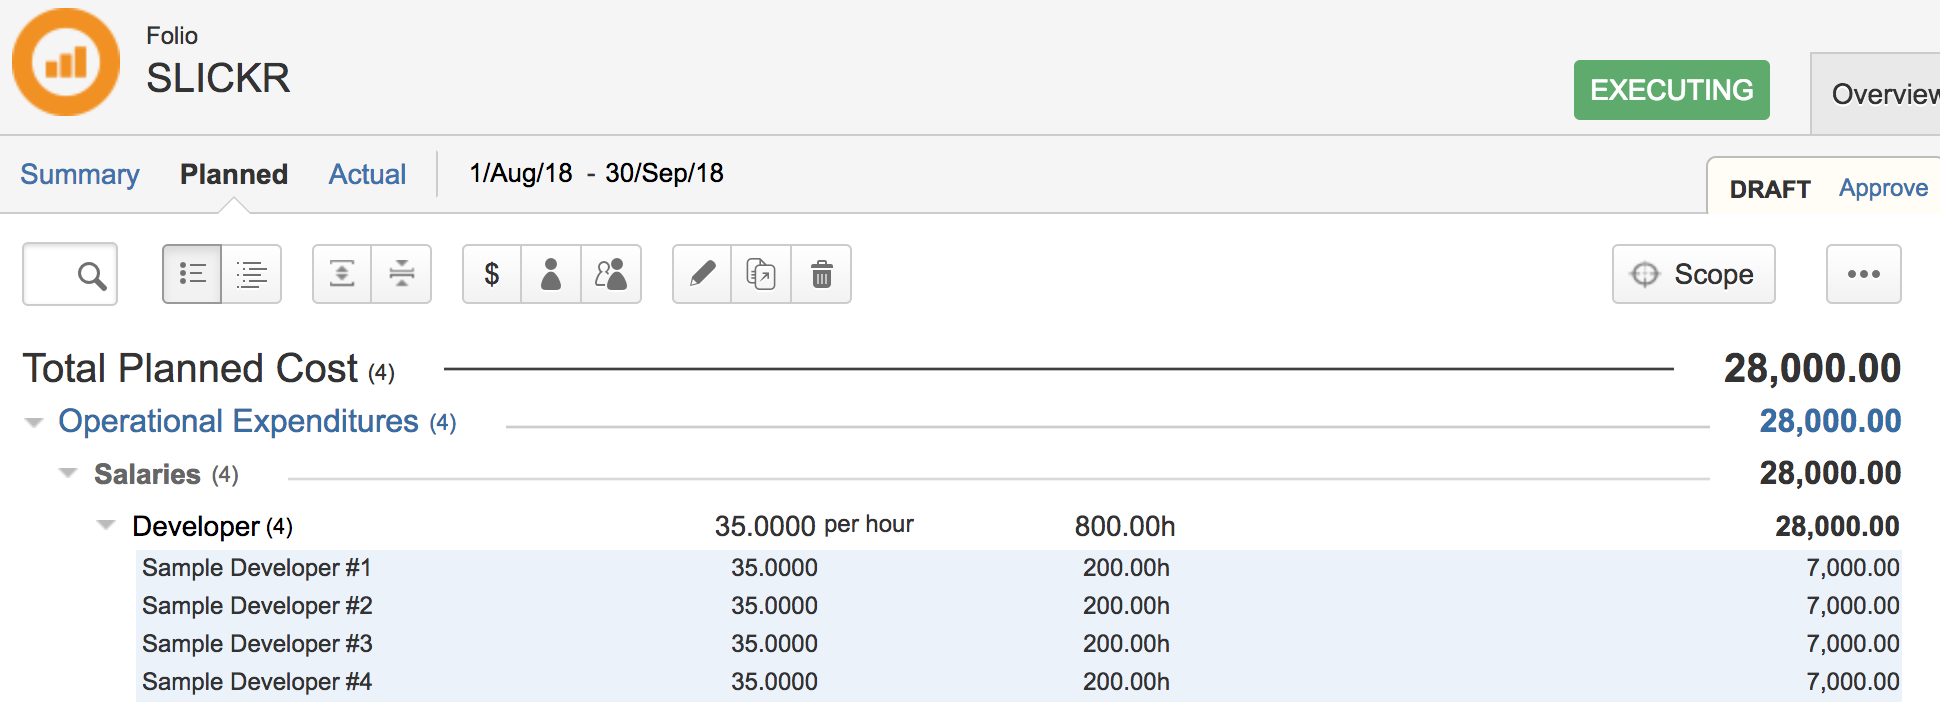Viewport: 1940px width, 728px height.
Task: Switch to the Summary tab
Action: tap(80, 174)
